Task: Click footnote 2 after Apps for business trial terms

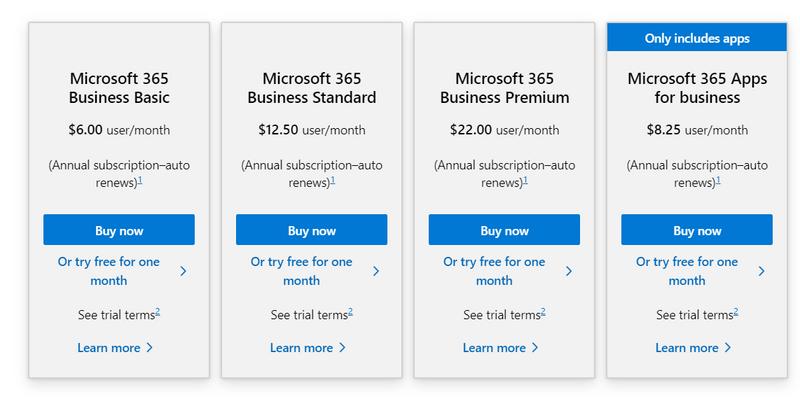Action: [x=736, y=312]
